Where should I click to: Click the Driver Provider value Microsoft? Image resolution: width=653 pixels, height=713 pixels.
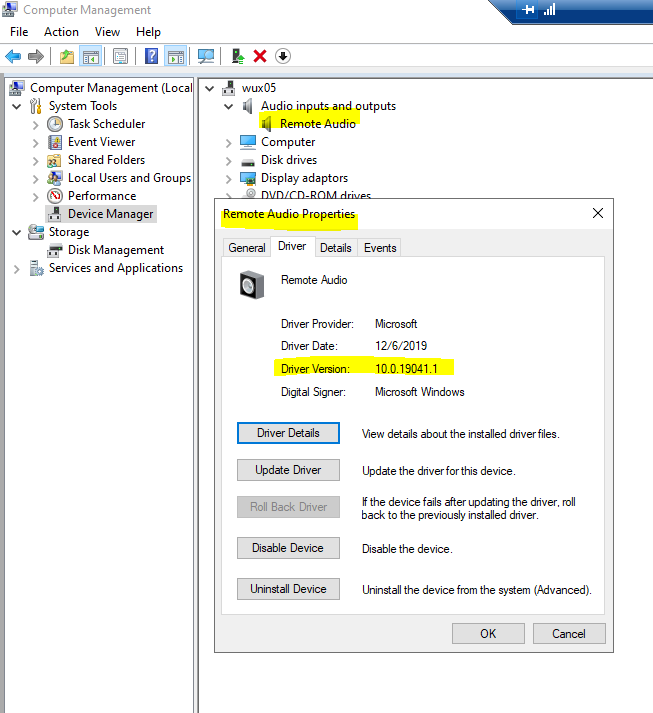tap(396, 324)
